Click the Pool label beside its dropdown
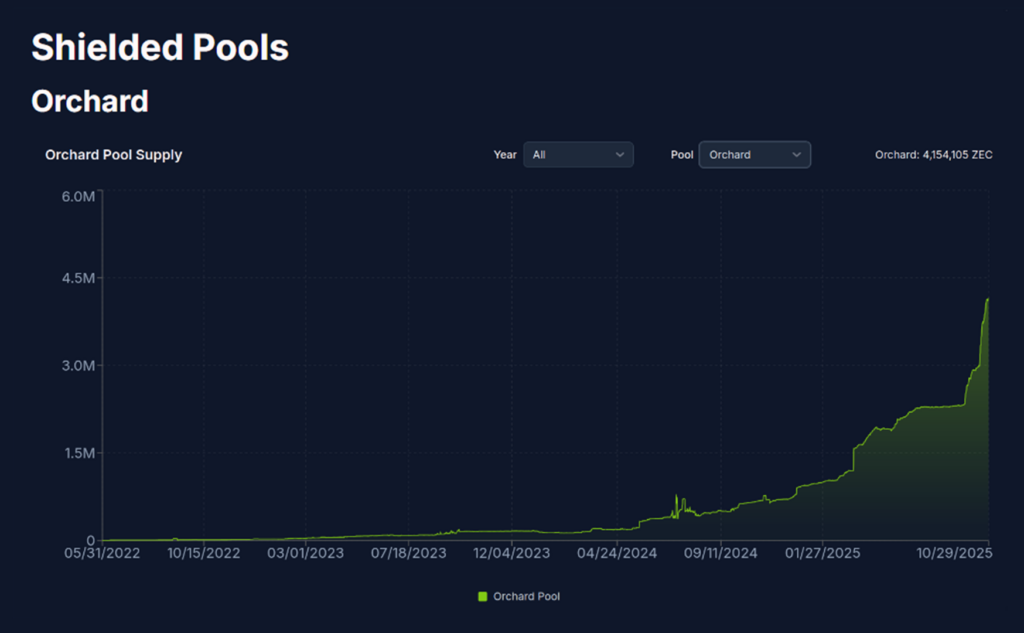This screenshot has height=633, width=1024. pyautogui.click(x=681, y=155)
